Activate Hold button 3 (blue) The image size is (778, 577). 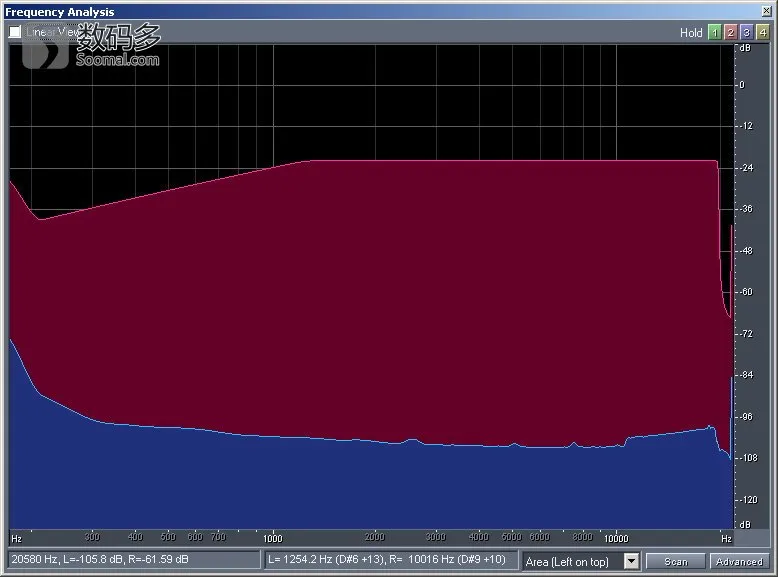pyautogui.click(x=746, y=33)
